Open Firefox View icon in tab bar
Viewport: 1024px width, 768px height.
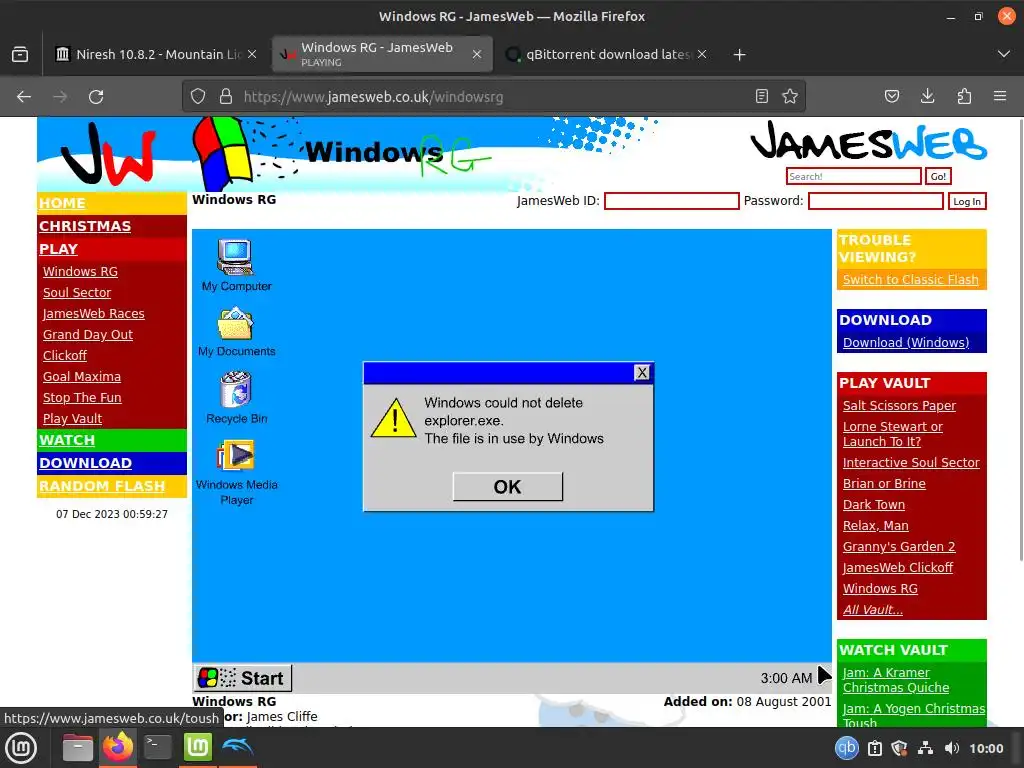tap(20, 54)
